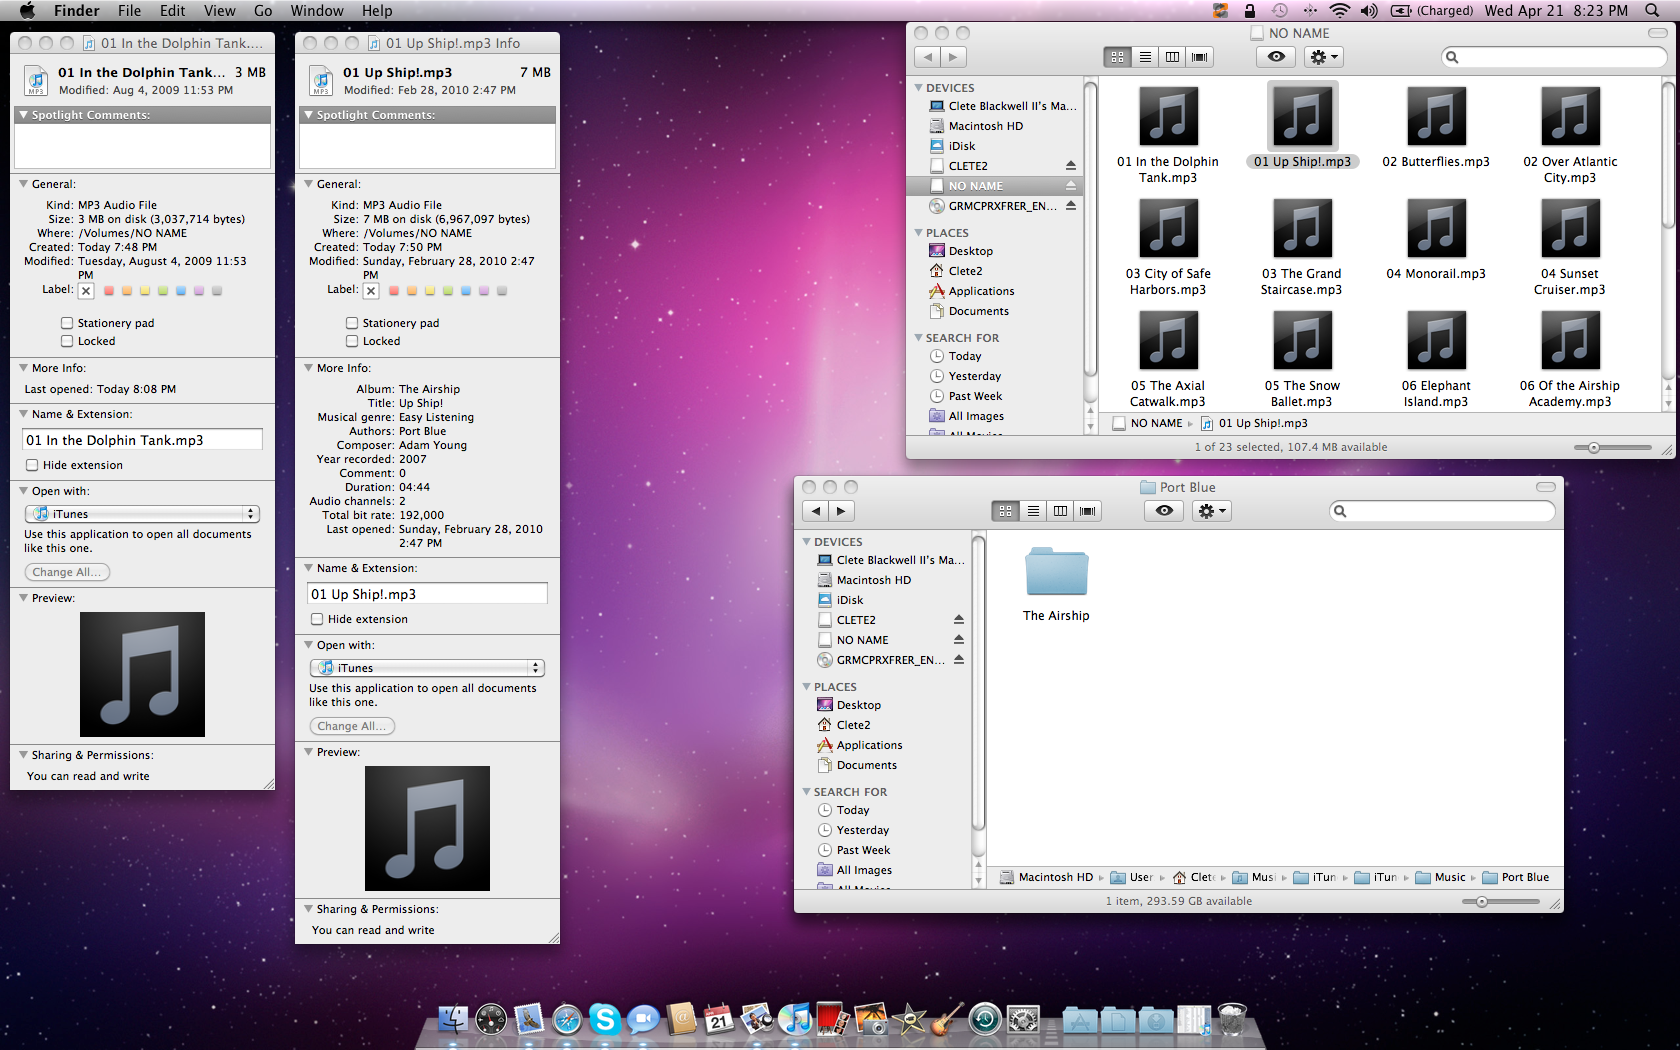Launch iChat from the Dock
The height and width of the screenshot is (1050, 1680).
[643, 1019]
